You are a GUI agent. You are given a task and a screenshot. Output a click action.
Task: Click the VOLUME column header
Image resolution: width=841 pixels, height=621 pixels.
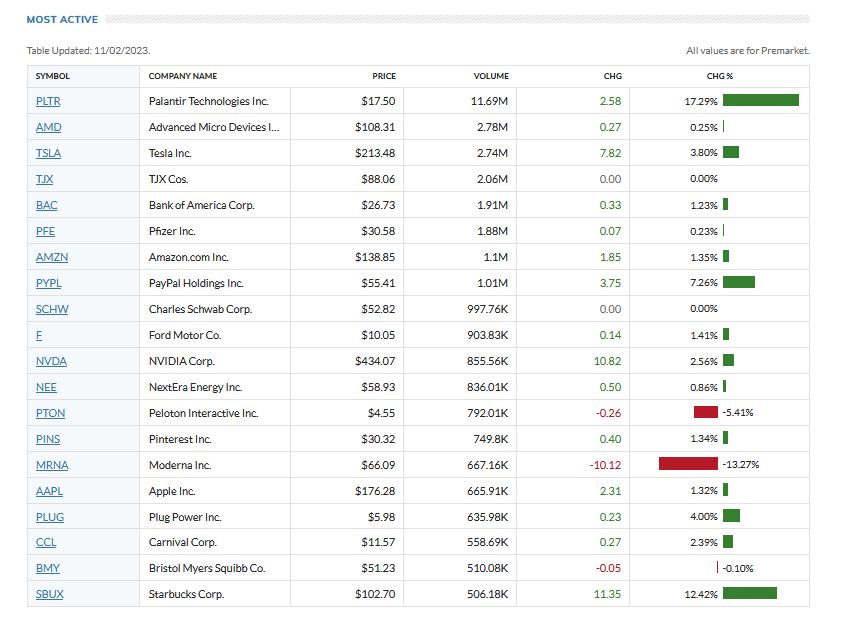491,76
